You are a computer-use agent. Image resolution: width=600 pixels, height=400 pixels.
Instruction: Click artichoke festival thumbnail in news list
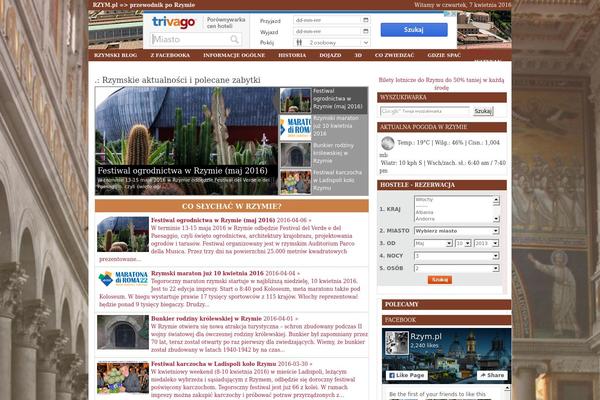coord(123,378)
